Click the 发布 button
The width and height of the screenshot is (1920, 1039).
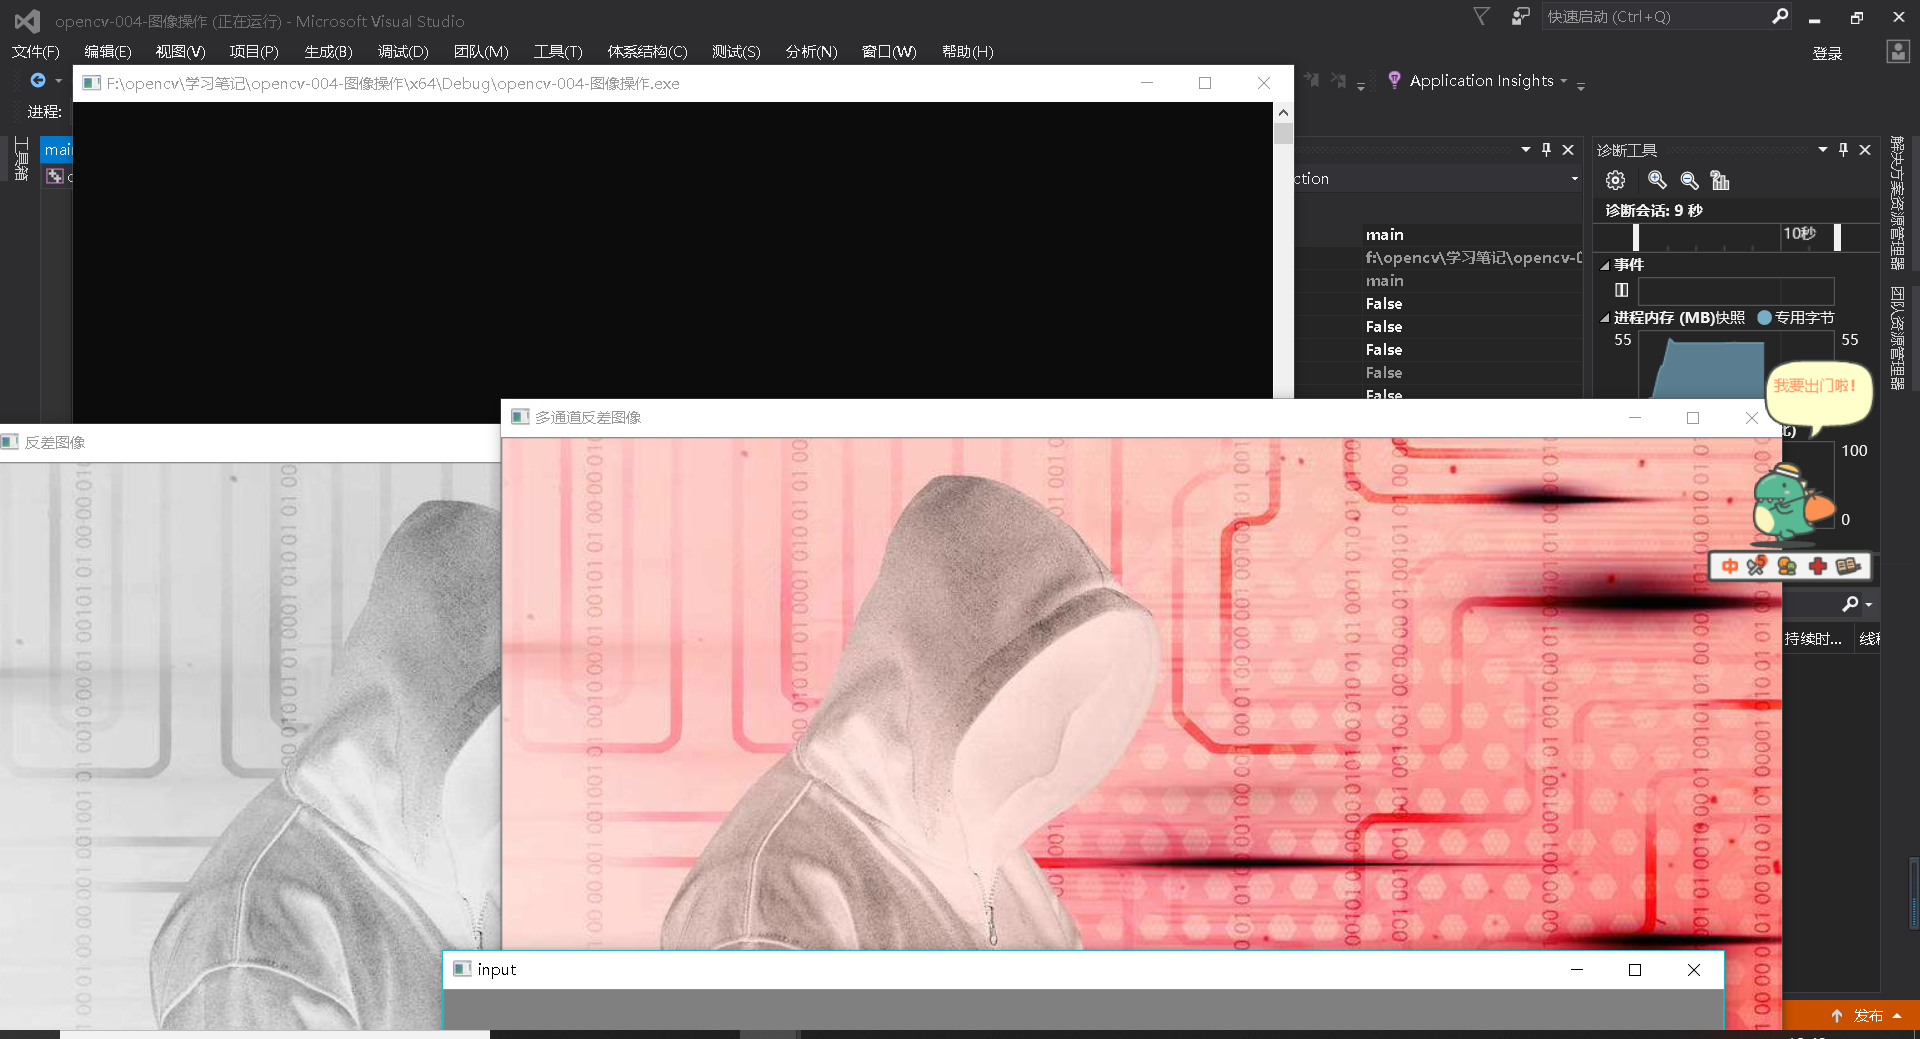[x=1865, y=1015]
